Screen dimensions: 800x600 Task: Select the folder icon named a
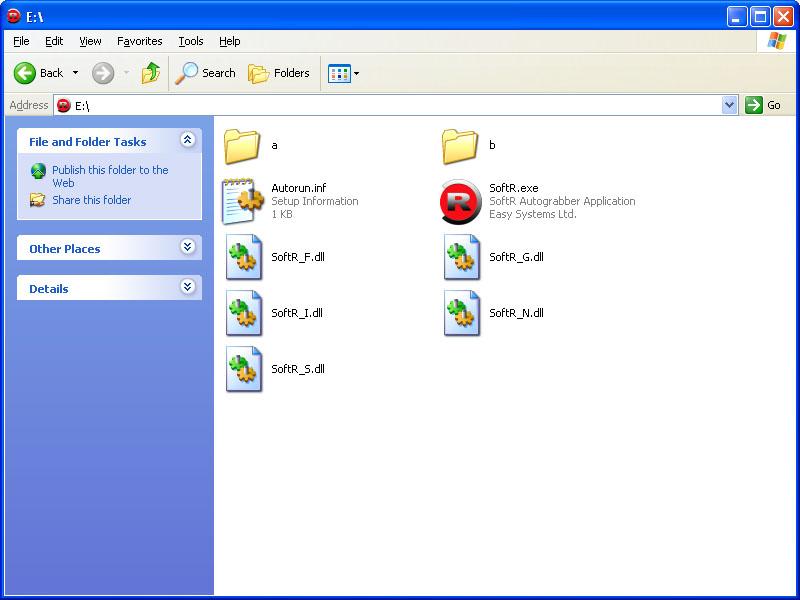[242, 146]
